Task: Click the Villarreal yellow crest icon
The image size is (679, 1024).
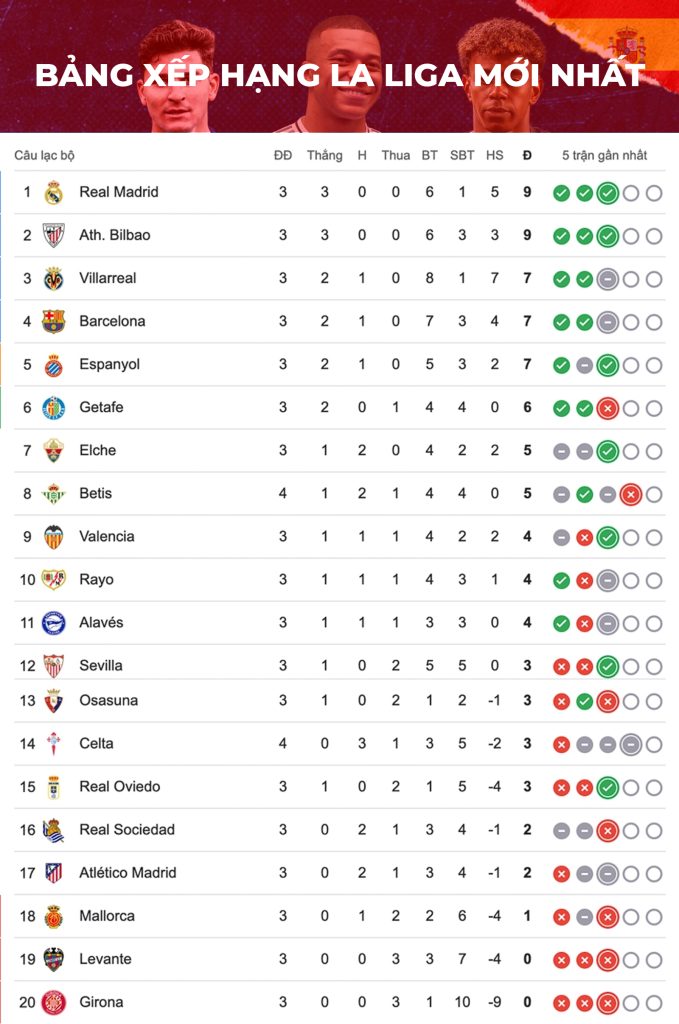Action: [54, 278]
